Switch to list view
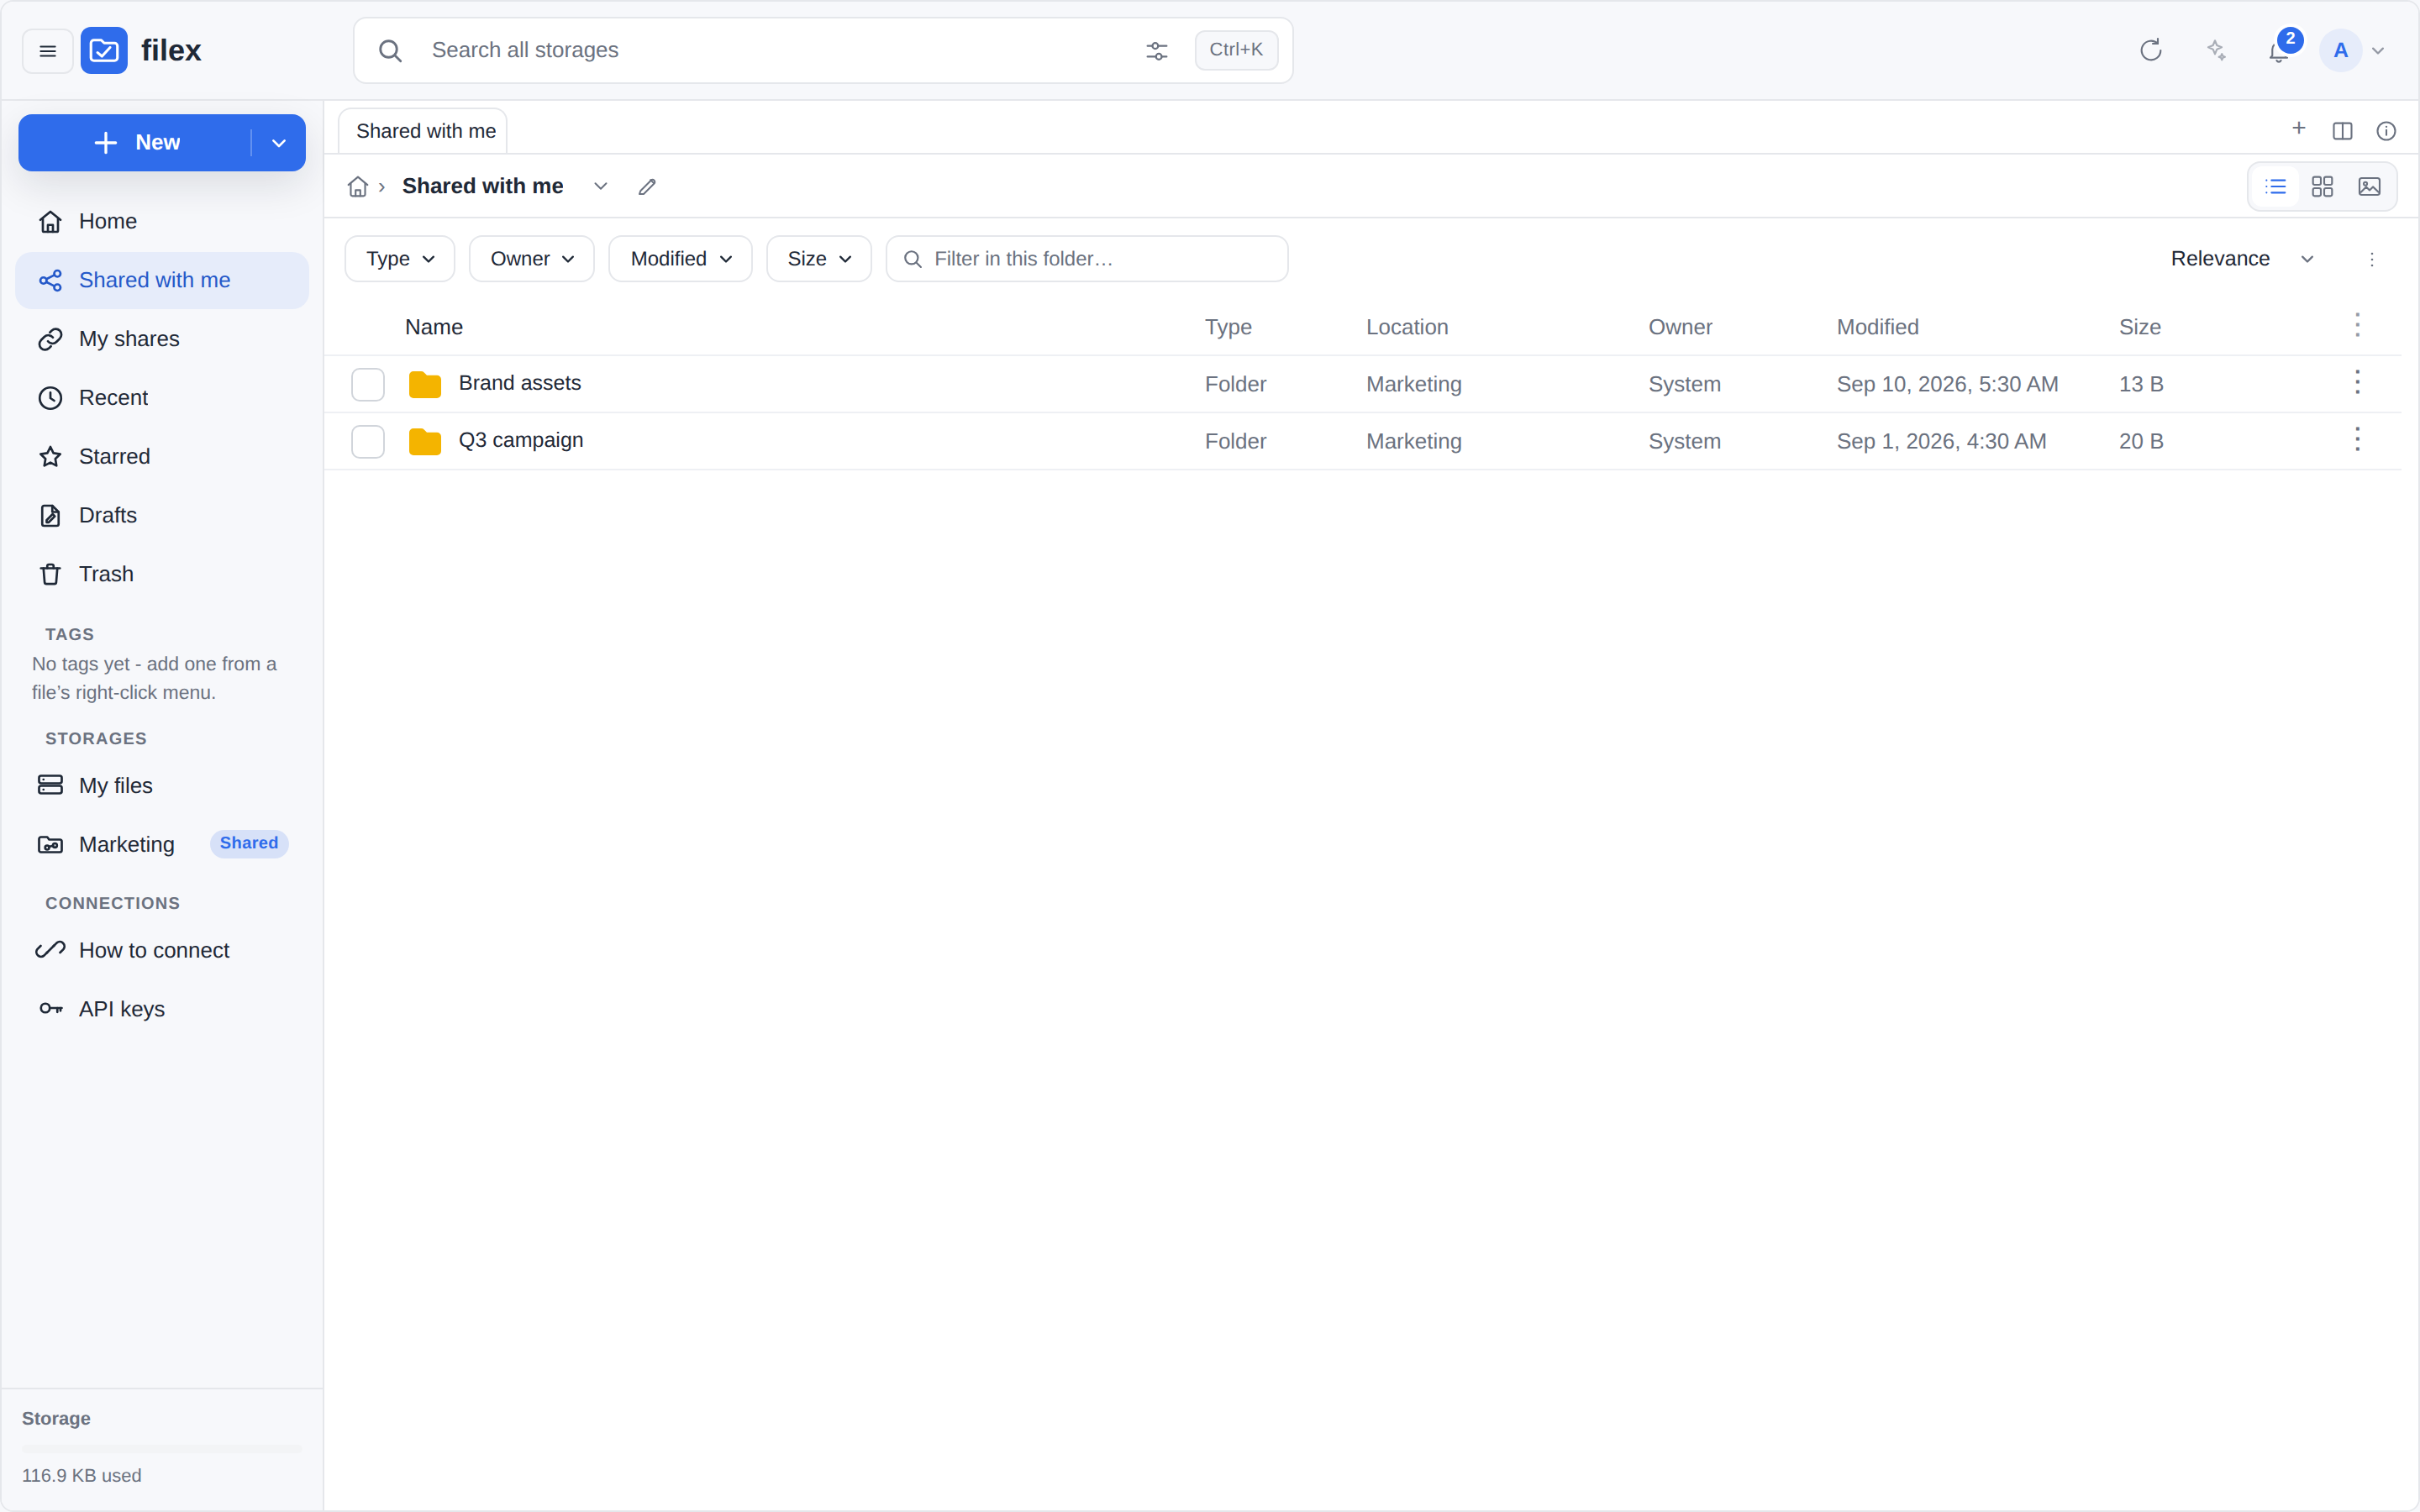 (x=2275, y=187)
